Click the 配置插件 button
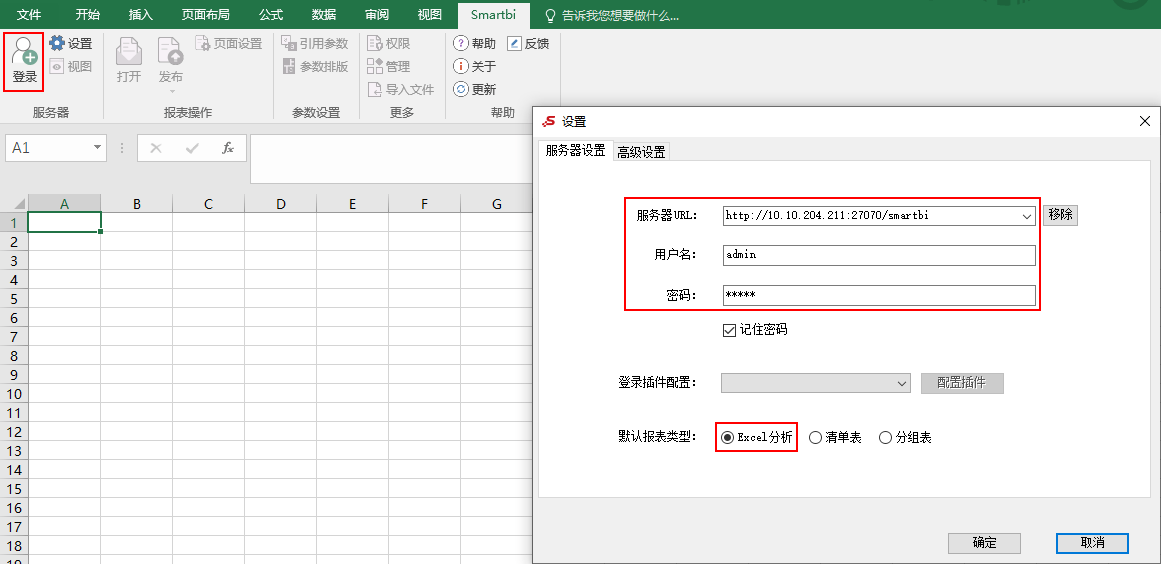Screen dimensions: 1161x564 click(962, 383)
